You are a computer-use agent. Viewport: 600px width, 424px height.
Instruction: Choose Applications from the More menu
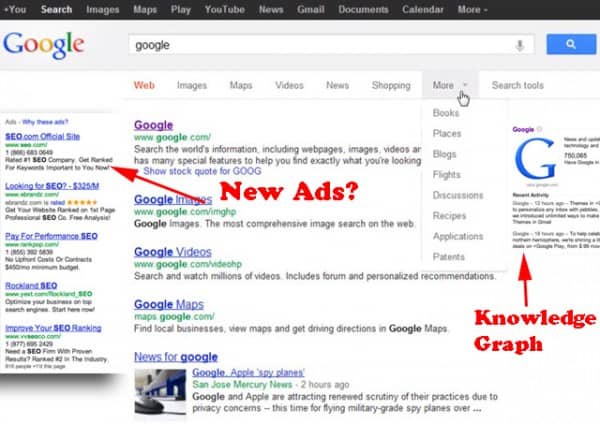[458, 236]
